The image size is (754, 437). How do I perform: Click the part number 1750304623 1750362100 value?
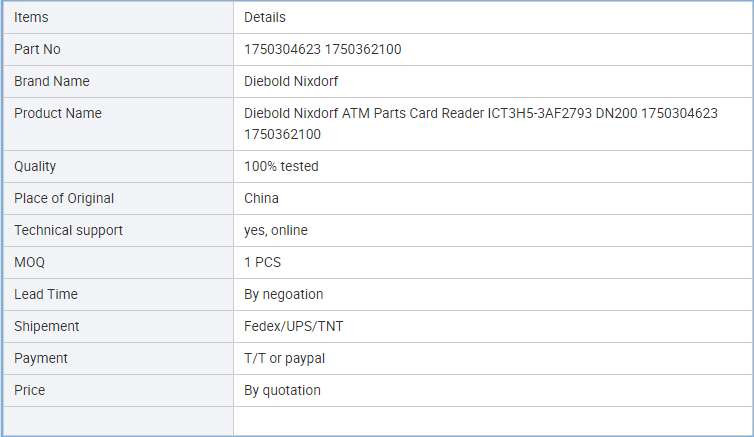click(x=323, y=50)
